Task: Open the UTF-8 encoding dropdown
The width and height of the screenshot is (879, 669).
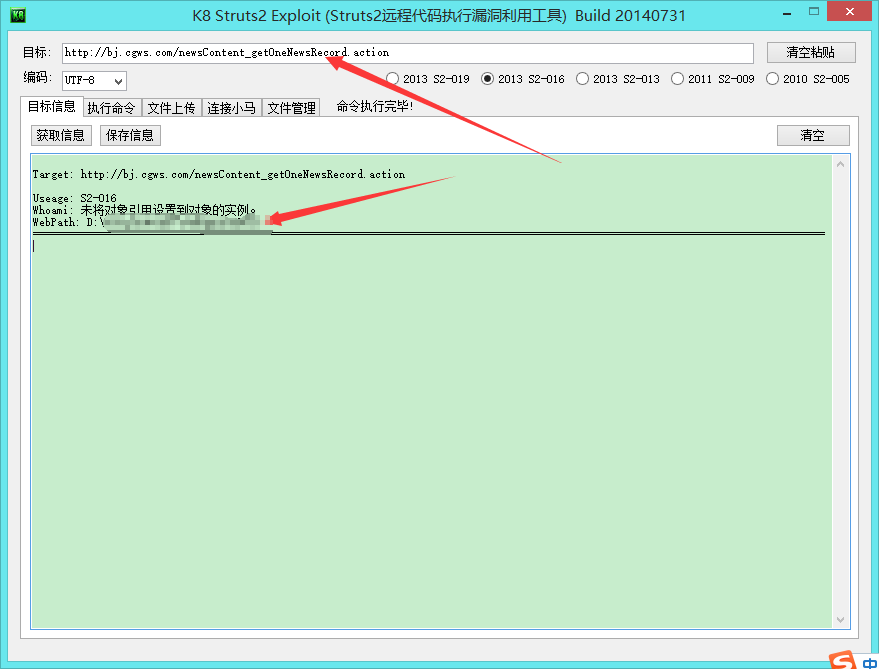Action: [x=94, y=81]
